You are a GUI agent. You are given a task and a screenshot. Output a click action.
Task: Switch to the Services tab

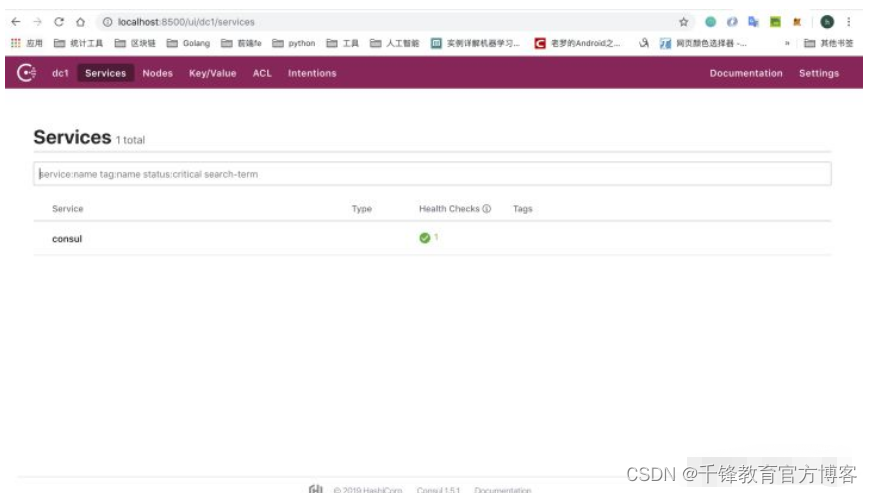[x=106, y=73]
